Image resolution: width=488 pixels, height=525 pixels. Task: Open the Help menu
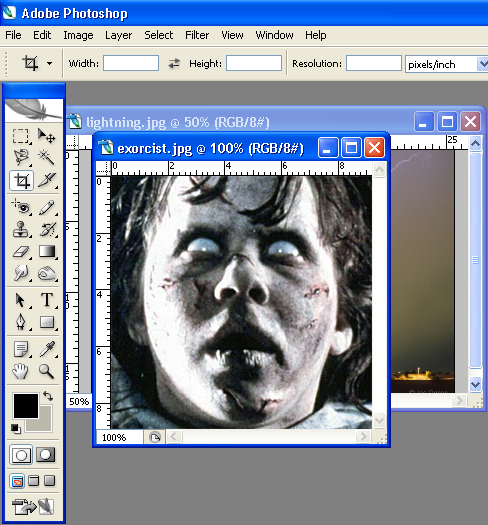tap(316, 35)
